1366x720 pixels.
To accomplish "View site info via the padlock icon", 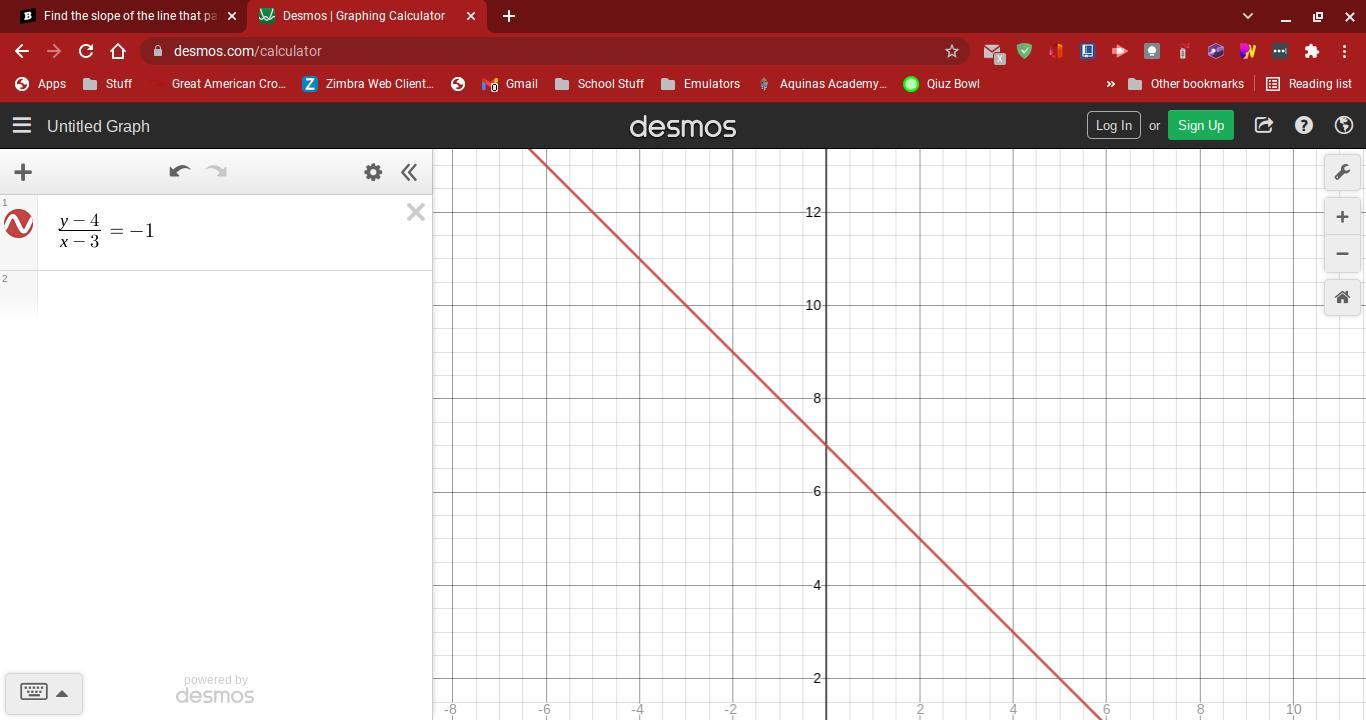I will [x=158, y=51].
